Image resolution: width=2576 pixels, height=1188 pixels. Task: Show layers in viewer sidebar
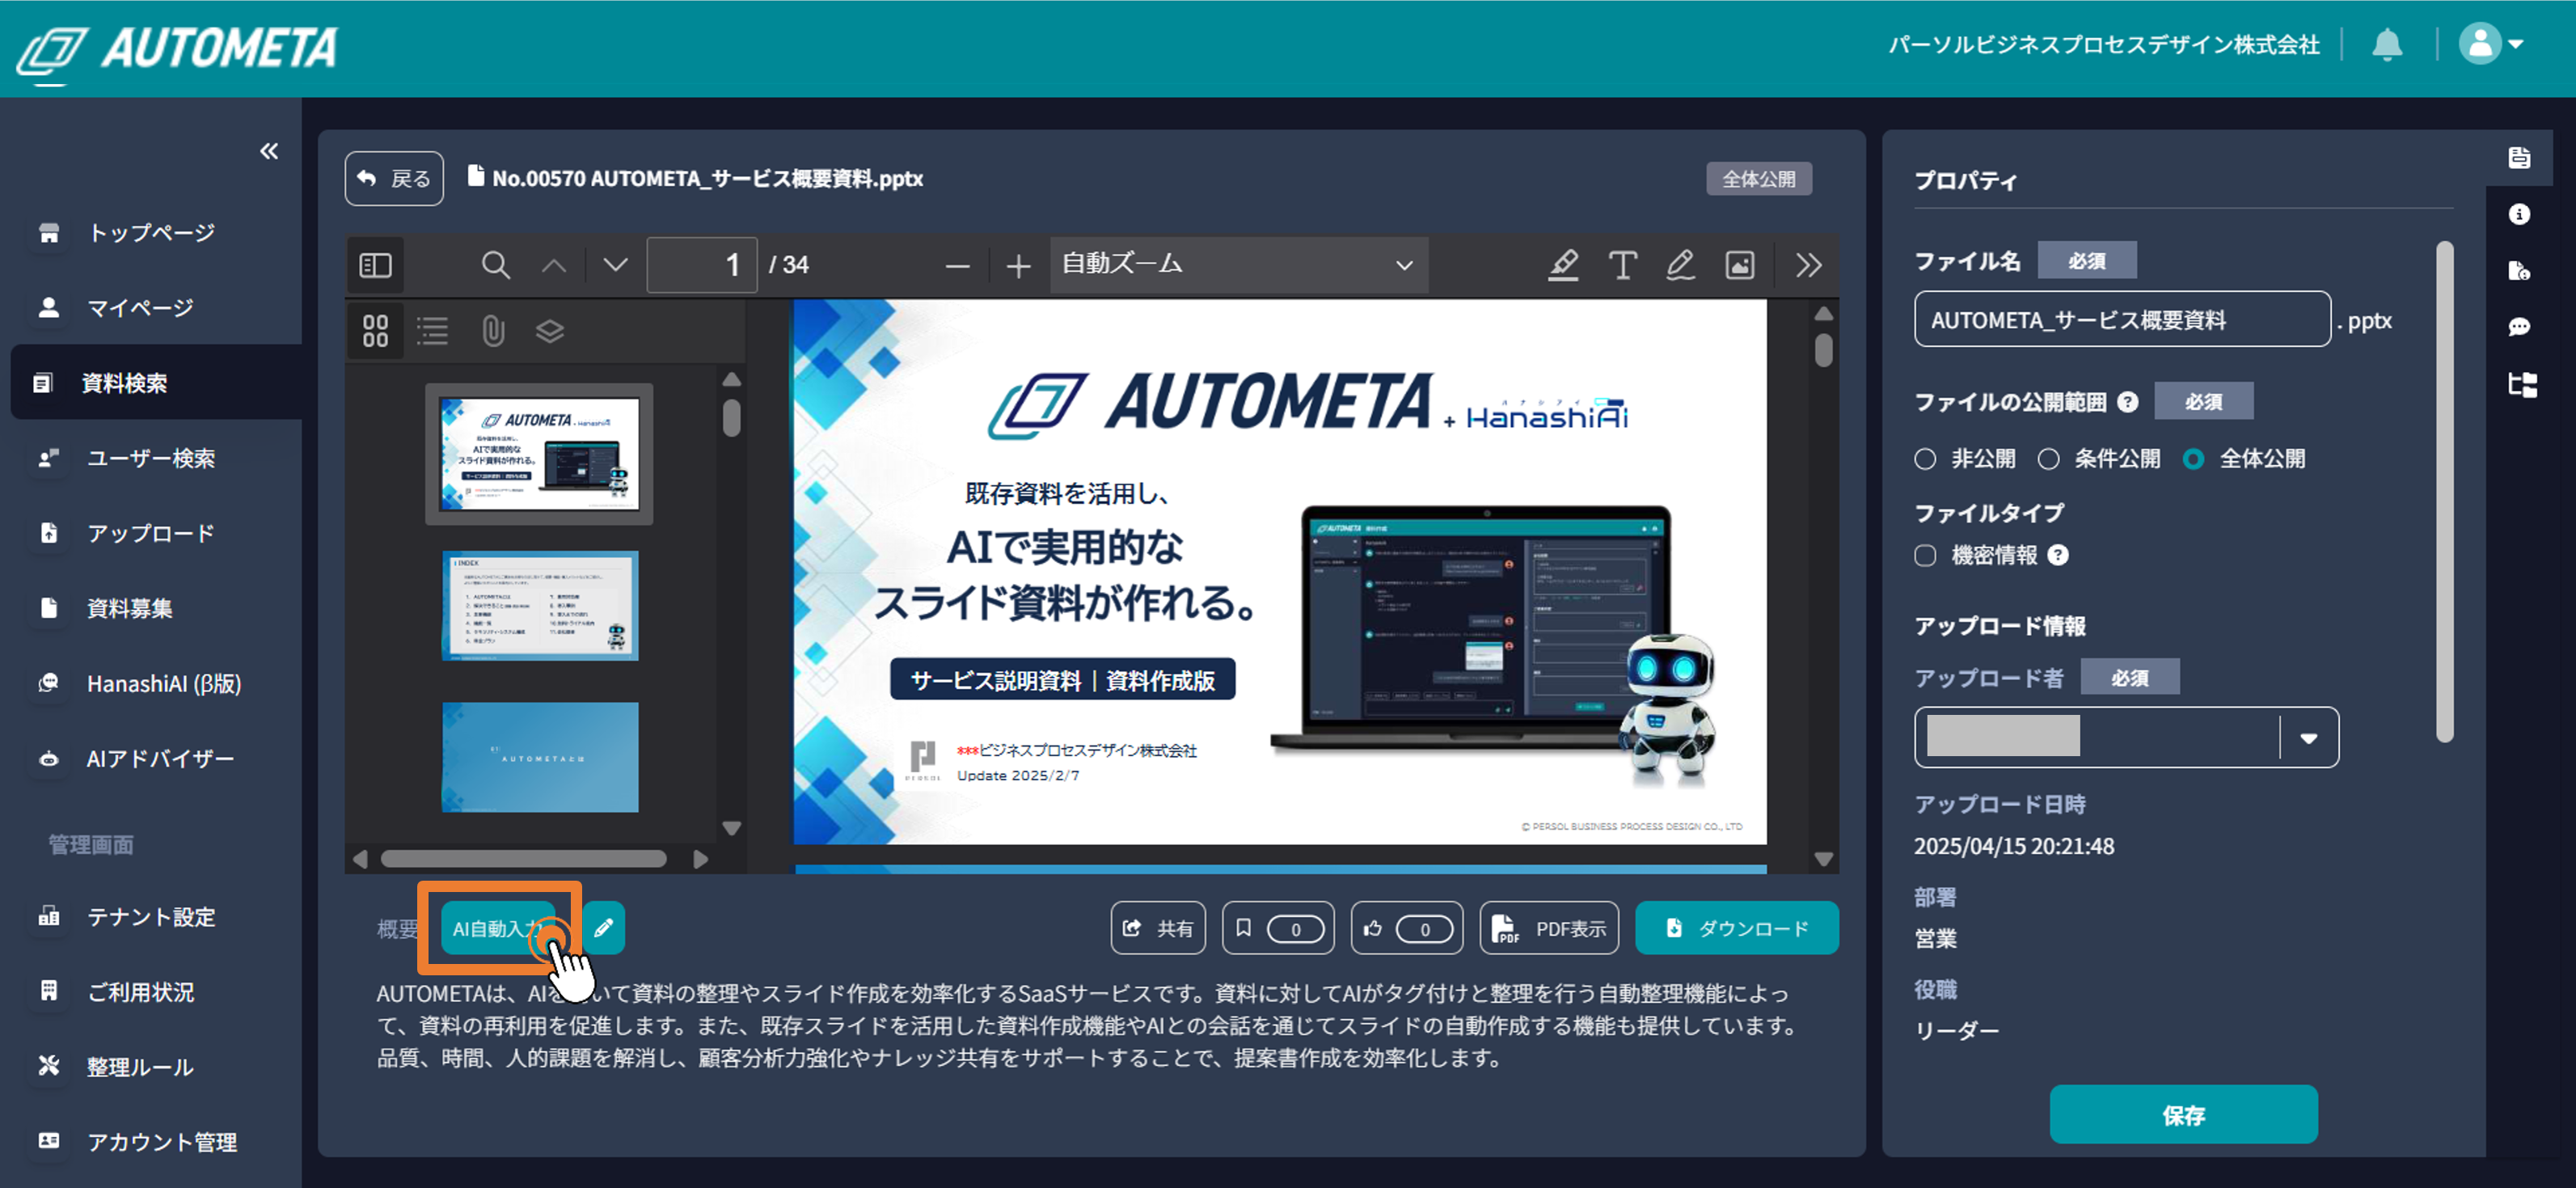550,331
